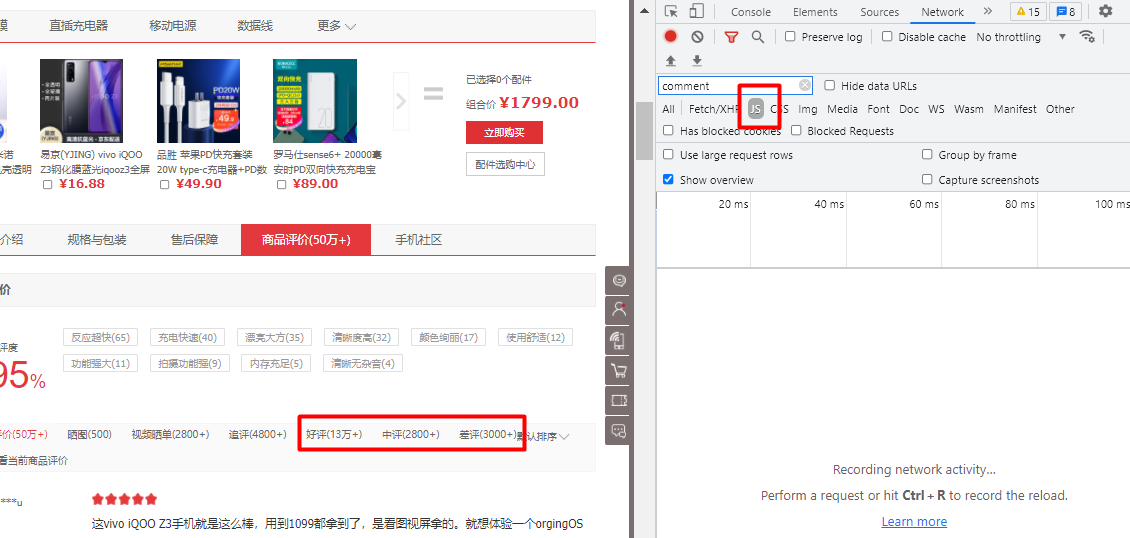Go to next accessory with right arrow
1130x538 pixels.
pyautogui.click(x=401, y=101)
